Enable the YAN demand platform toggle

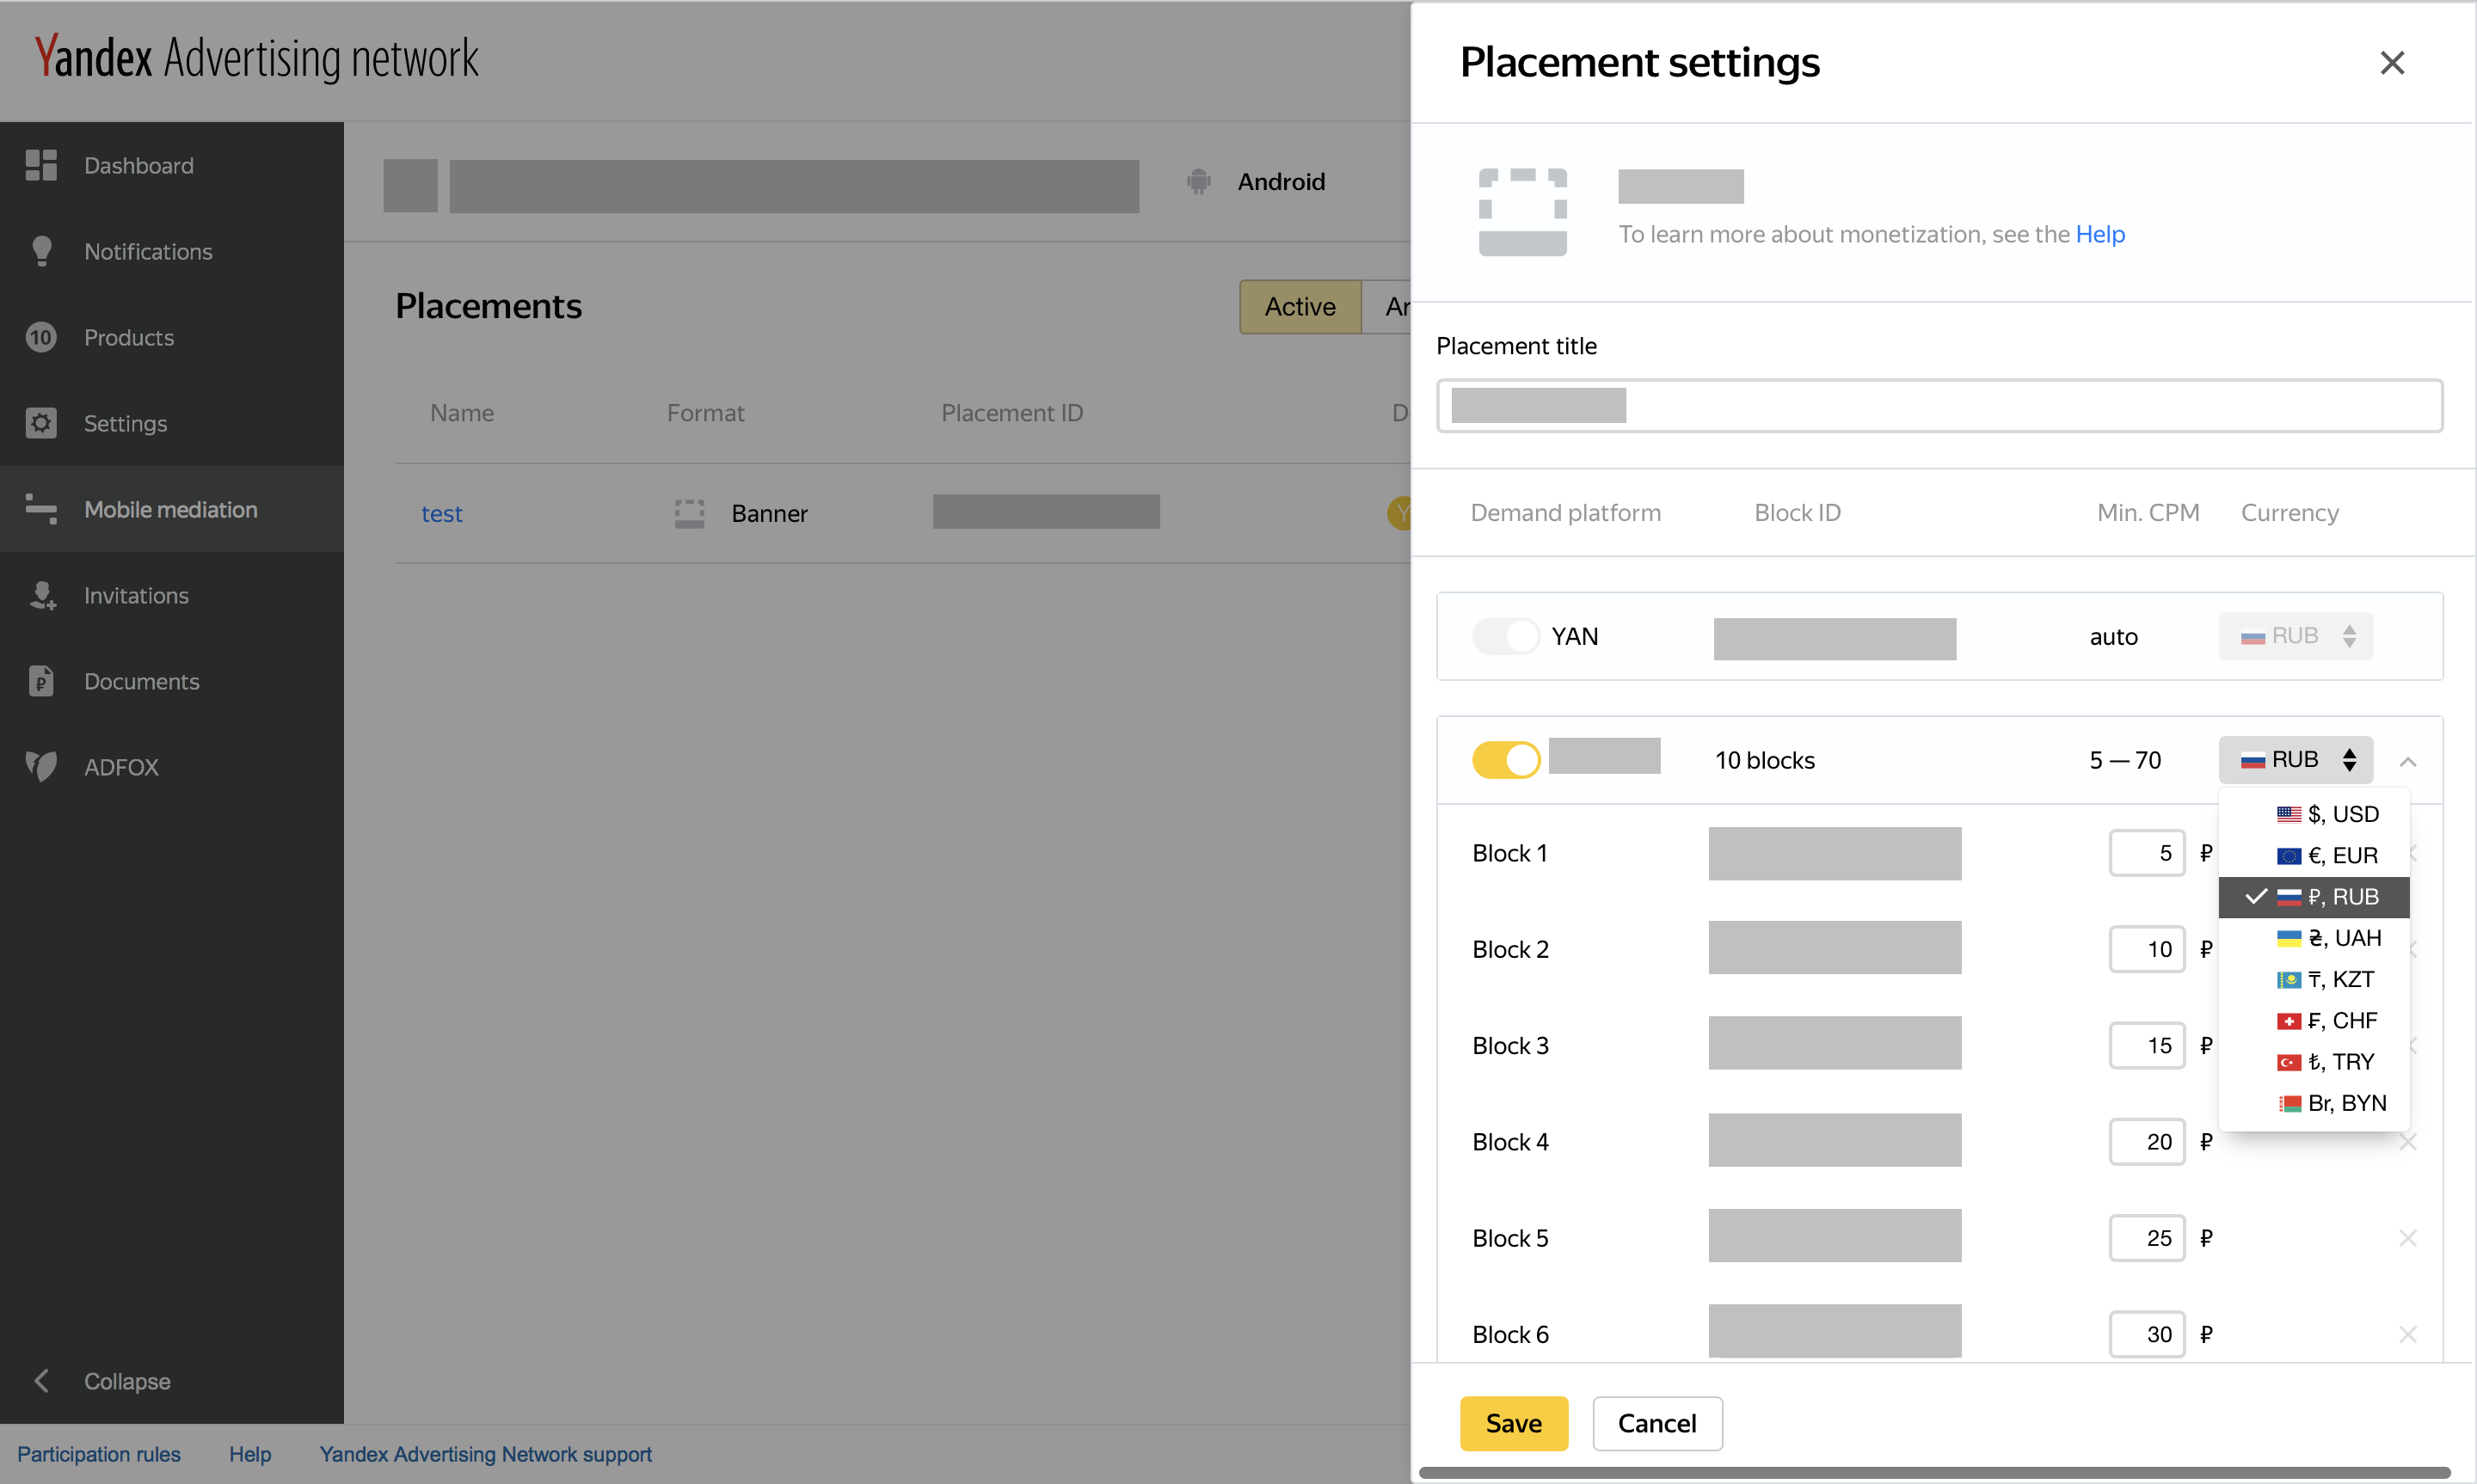(x=1505, y=636)
